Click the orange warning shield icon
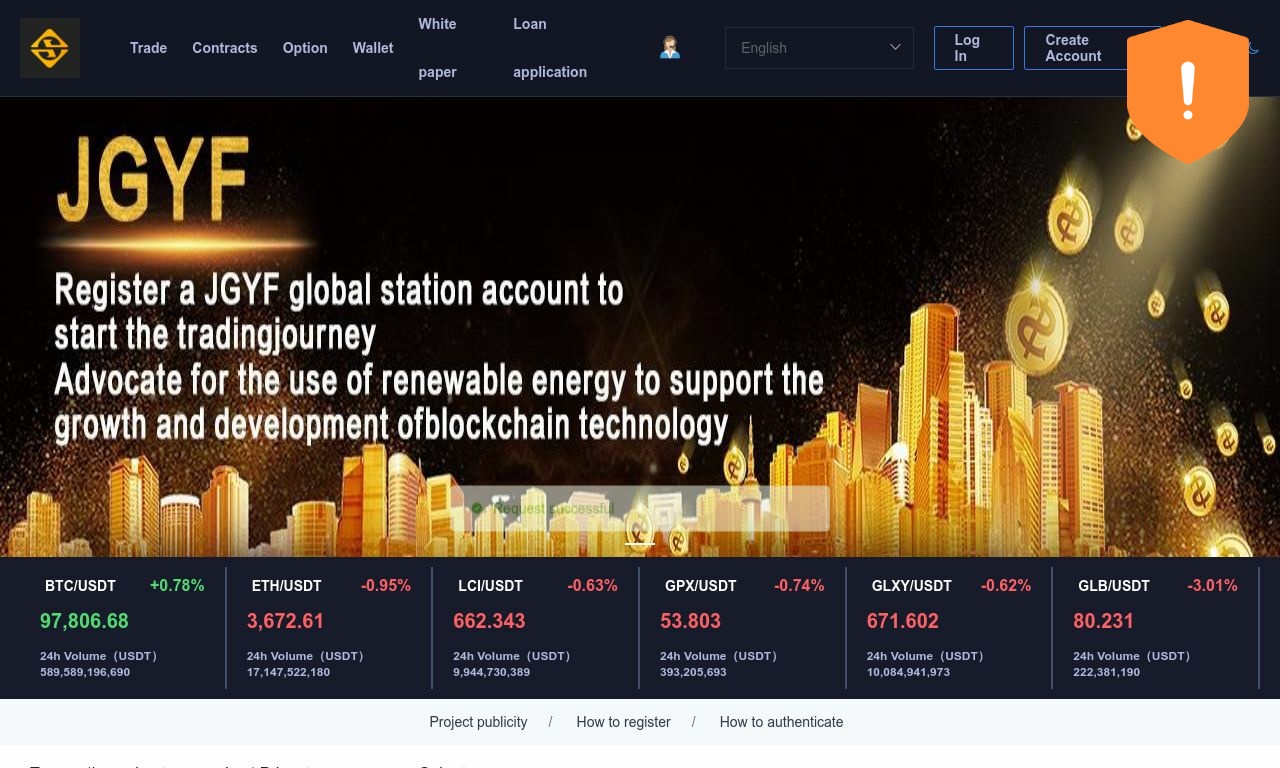The width and height of the screenshot is (1280, 768). [1188, 92]
